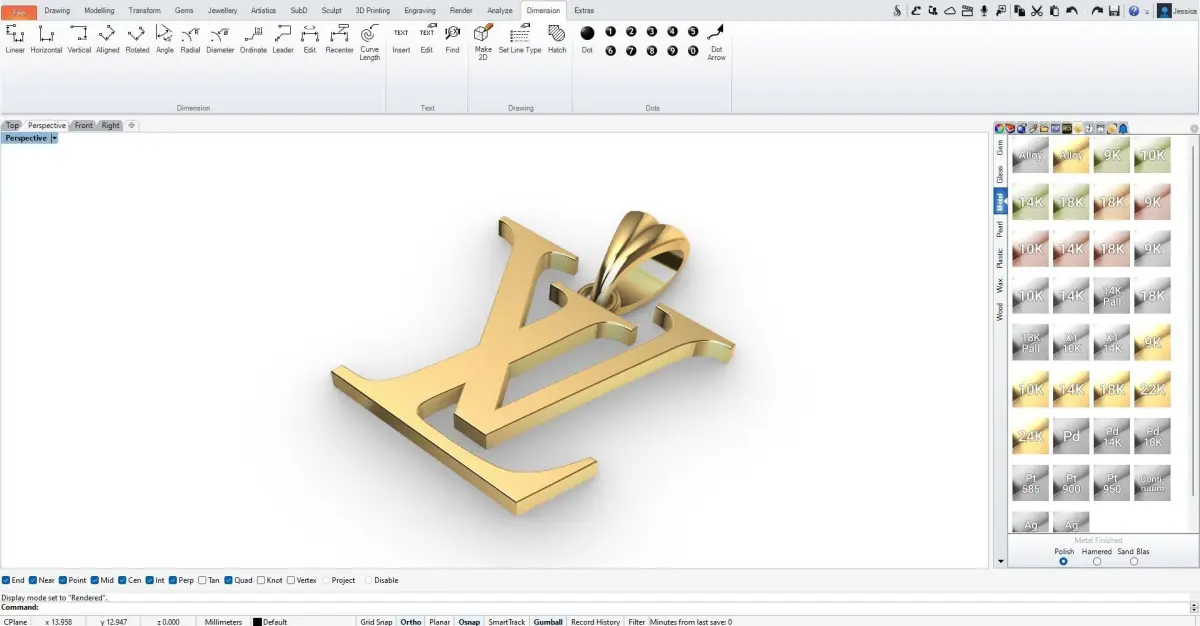Apply the 24K yellow gold material swatch

(1030, 436)
